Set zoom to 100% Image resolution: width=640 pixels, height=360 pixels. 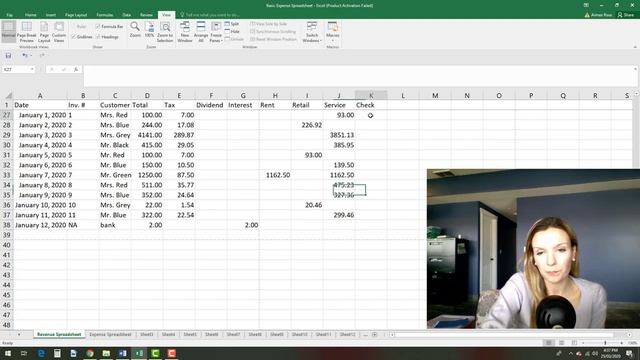pyautogui.click(x=149, y=30)
